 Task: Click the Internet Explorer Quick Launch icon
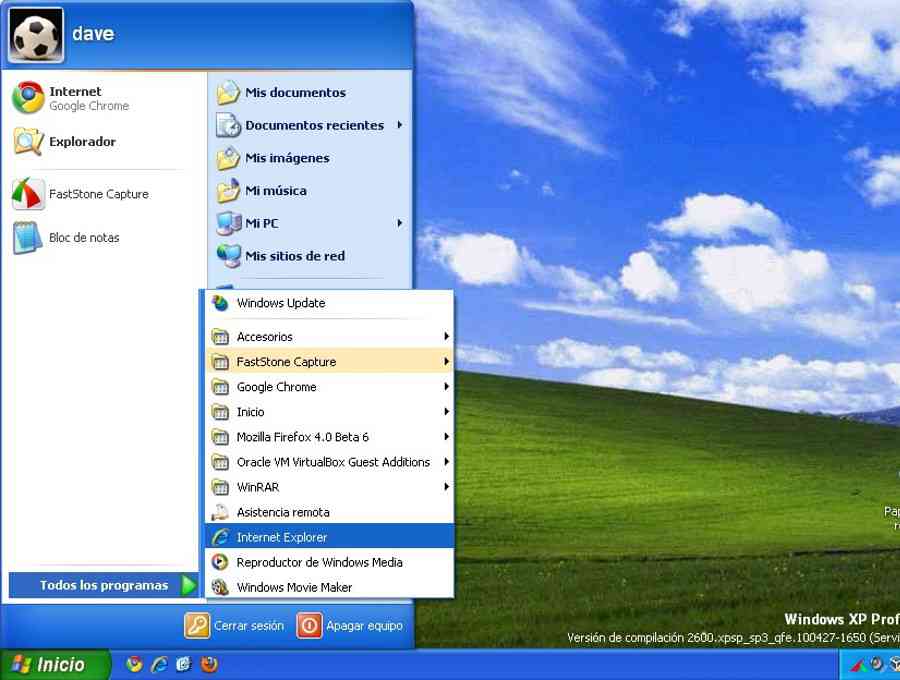coord(159,665)
